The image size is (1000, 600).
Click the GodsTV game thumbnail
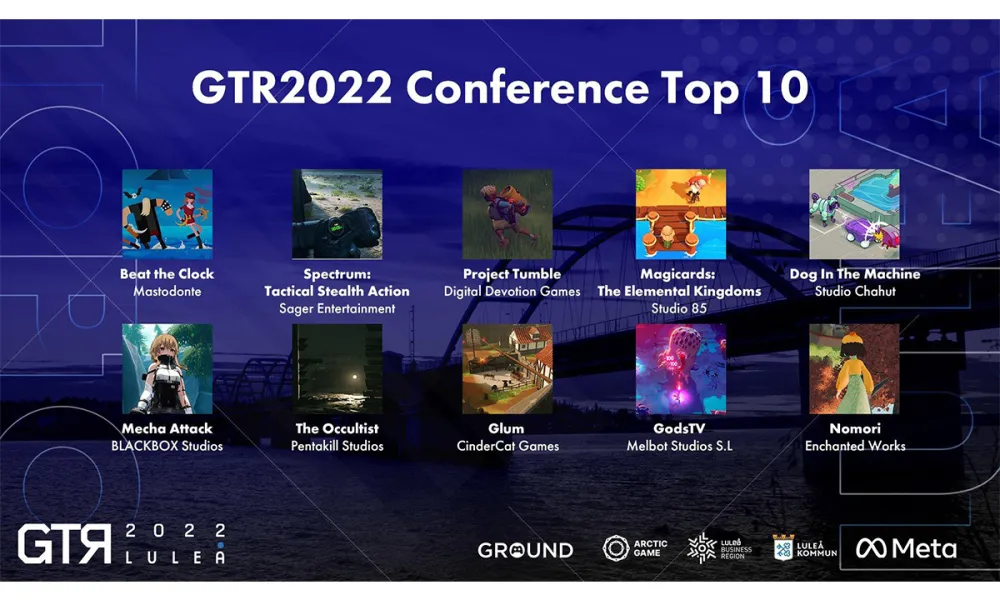coord(680,369)
